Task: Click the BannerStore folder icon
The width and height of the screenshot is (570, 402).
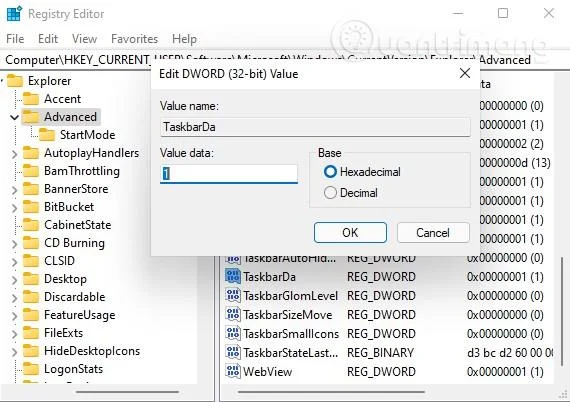Action: 31,189
